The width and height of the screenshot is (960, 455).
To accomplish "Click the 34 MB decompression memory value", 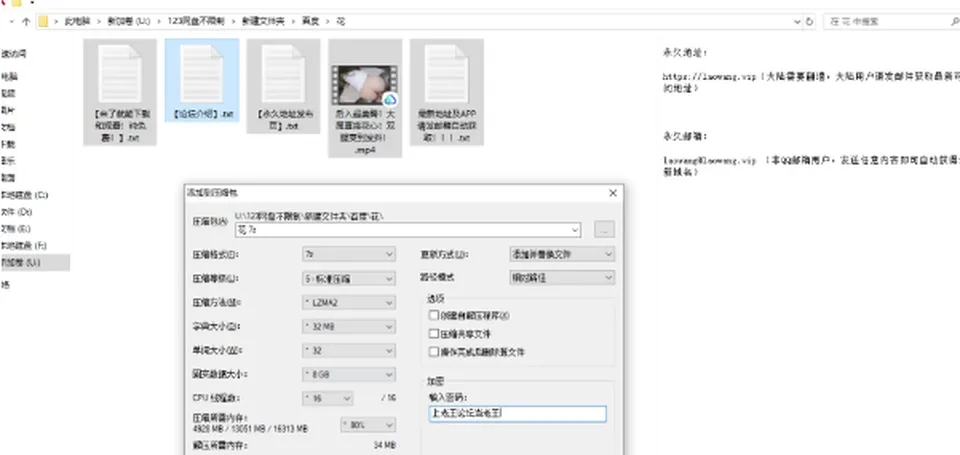I will pyautogui.click(x=384, y=445).
